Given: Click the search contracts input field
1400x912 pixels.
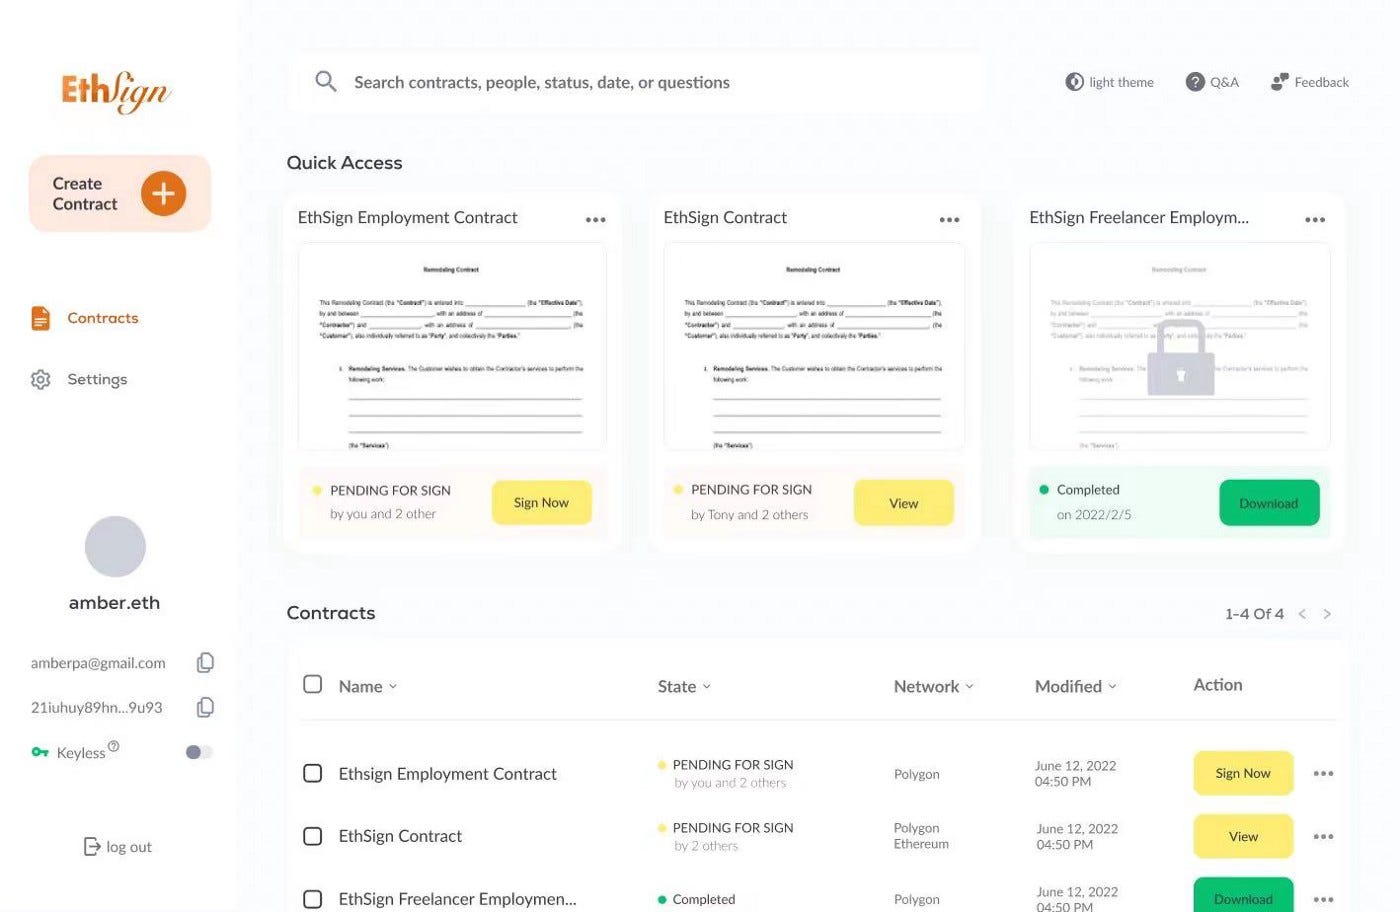Looking at the screenshot, I should [600, 82].
